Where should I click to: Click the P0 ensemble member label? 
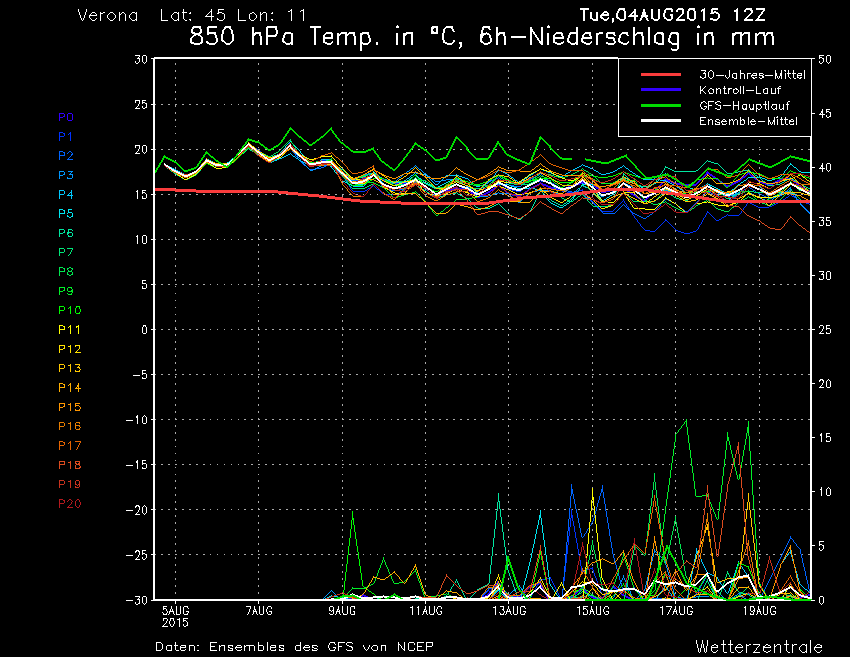tap(66, 117)
